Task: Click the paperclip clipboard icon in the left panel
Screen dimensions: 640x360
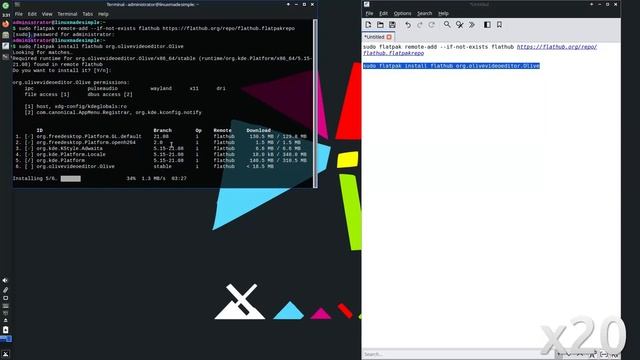Action: point(5,290)
